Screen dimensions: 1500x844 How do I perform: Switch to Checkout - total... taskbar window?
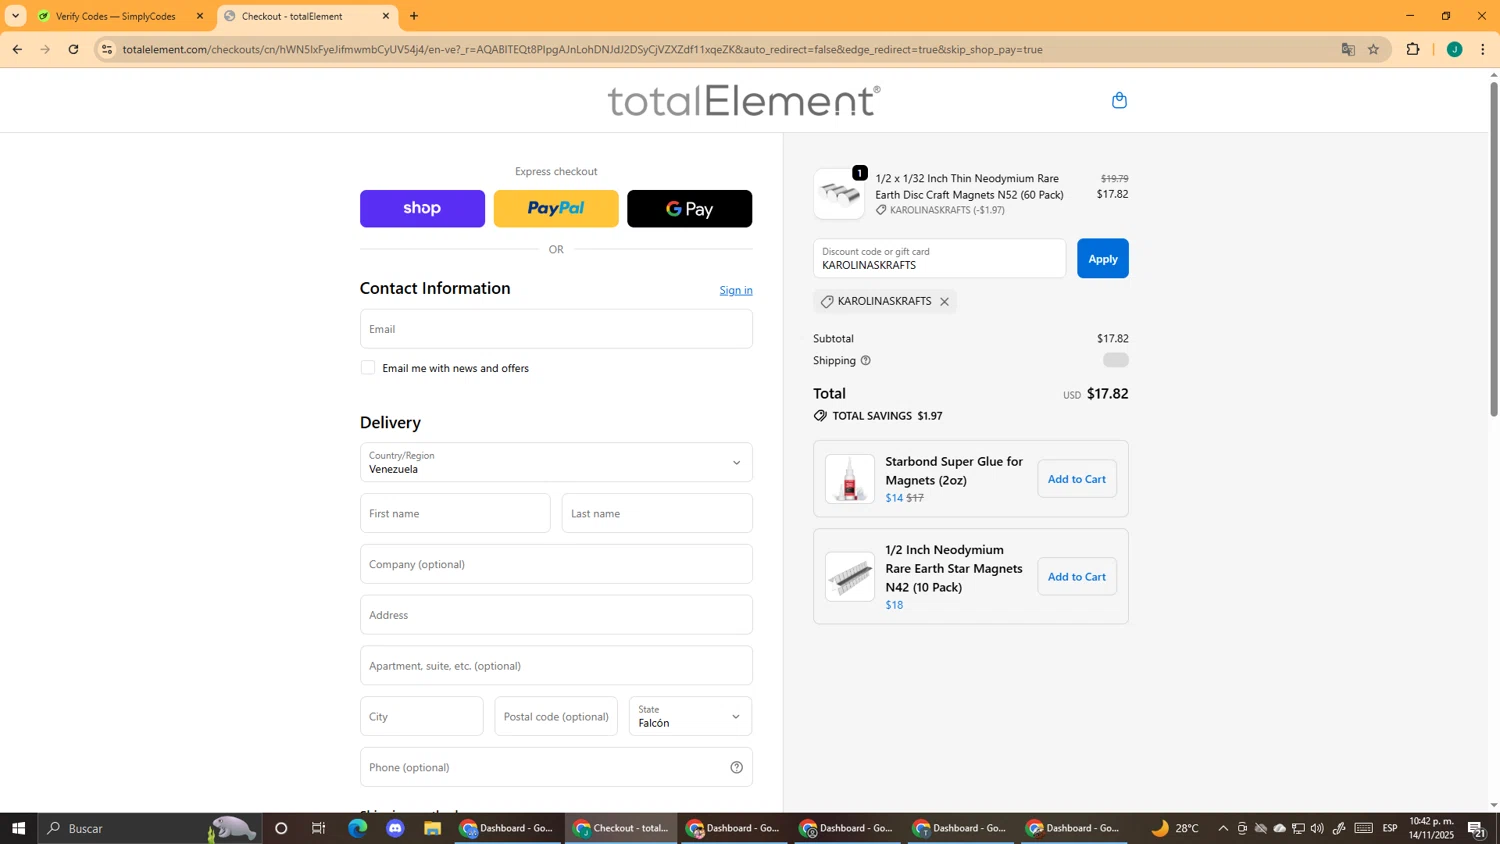coord(621,828)
